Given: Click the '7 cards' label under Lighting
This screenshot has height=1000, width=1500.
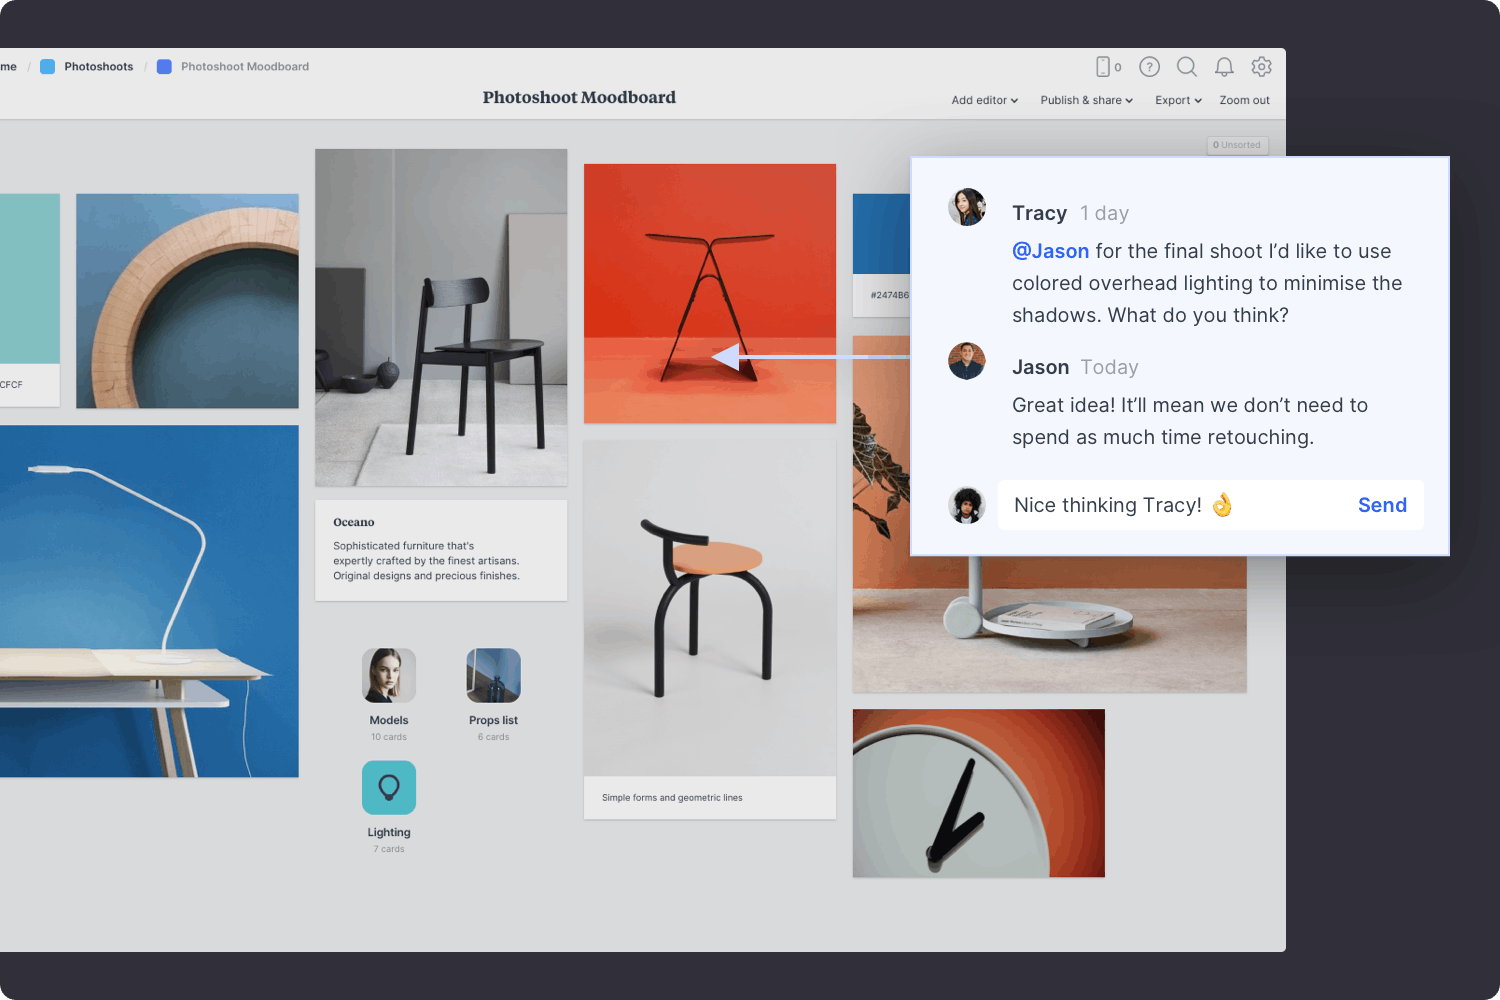Looking at the screenshot, I should click(389, 849).
